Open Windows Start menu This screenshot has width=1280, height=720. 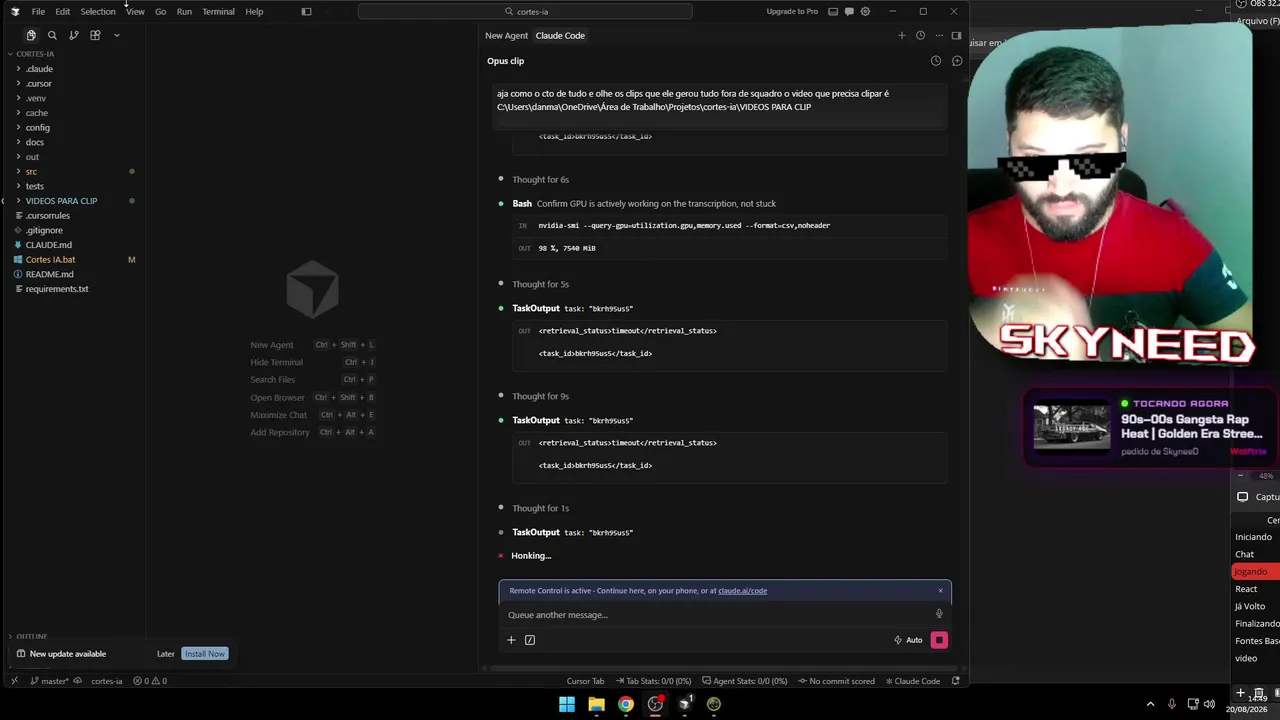pos(567,704)
